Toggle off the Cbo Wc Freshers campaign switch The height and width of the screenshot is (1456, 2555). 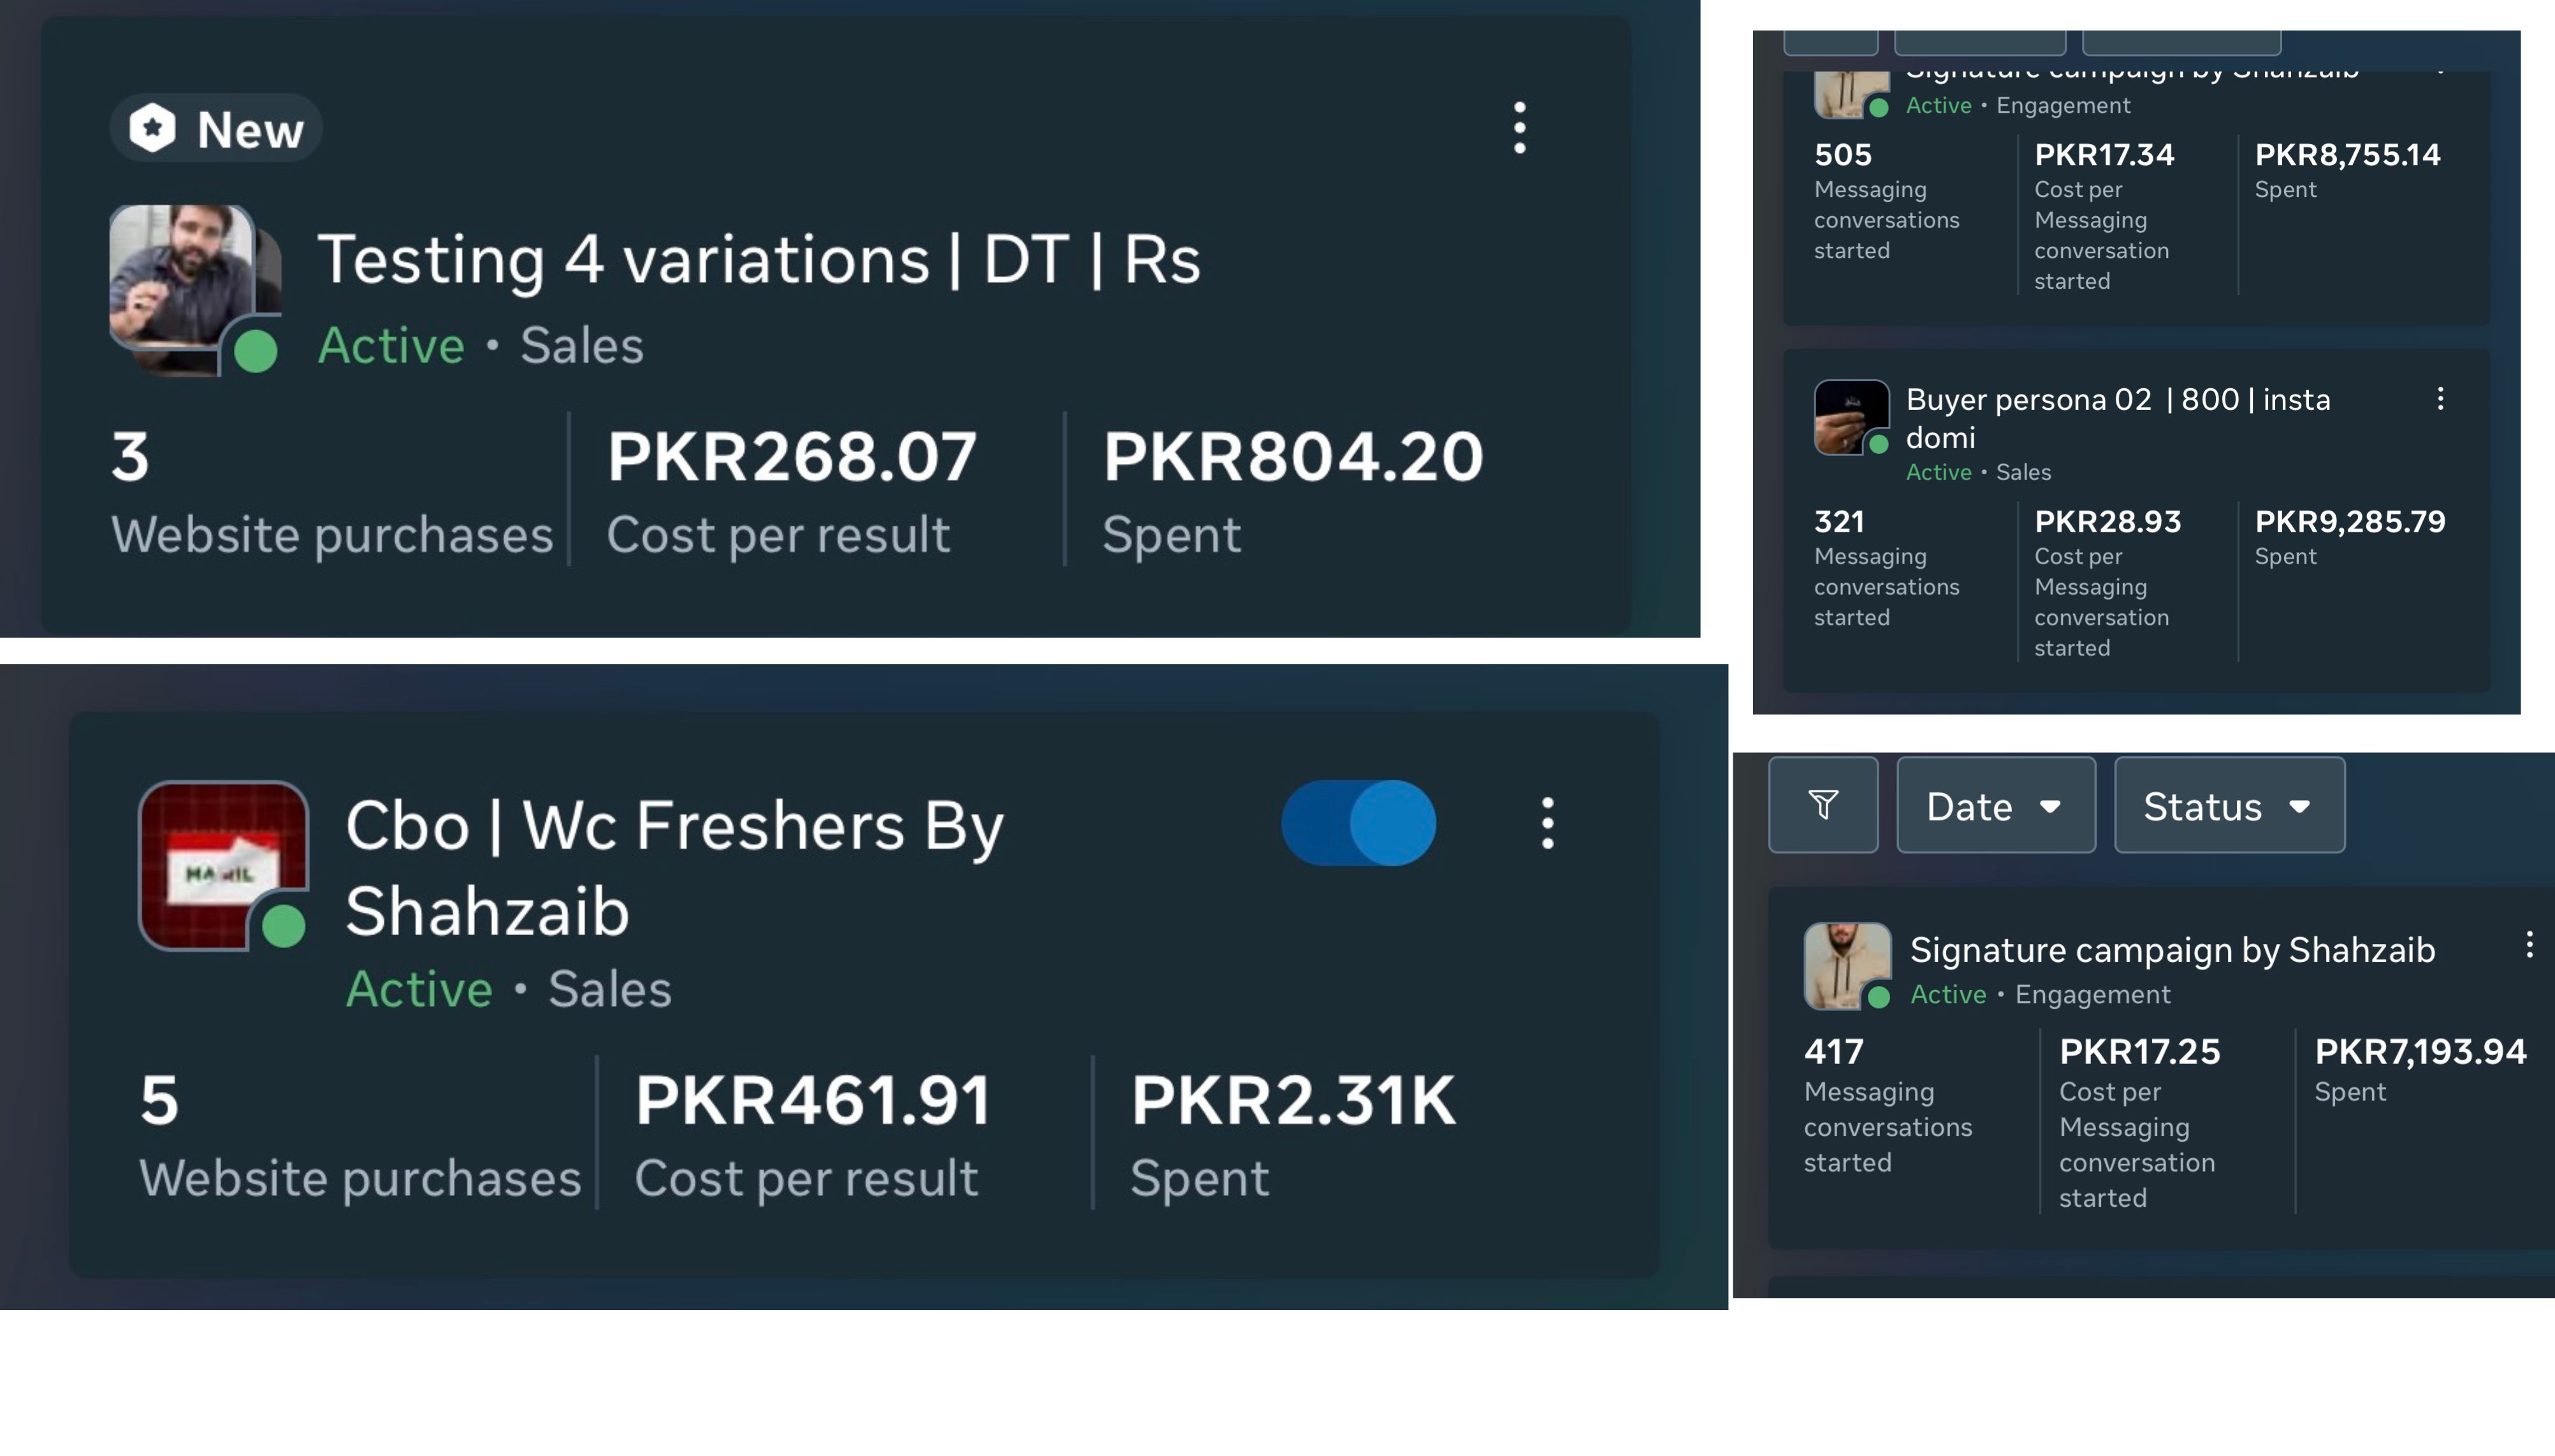1358,823
